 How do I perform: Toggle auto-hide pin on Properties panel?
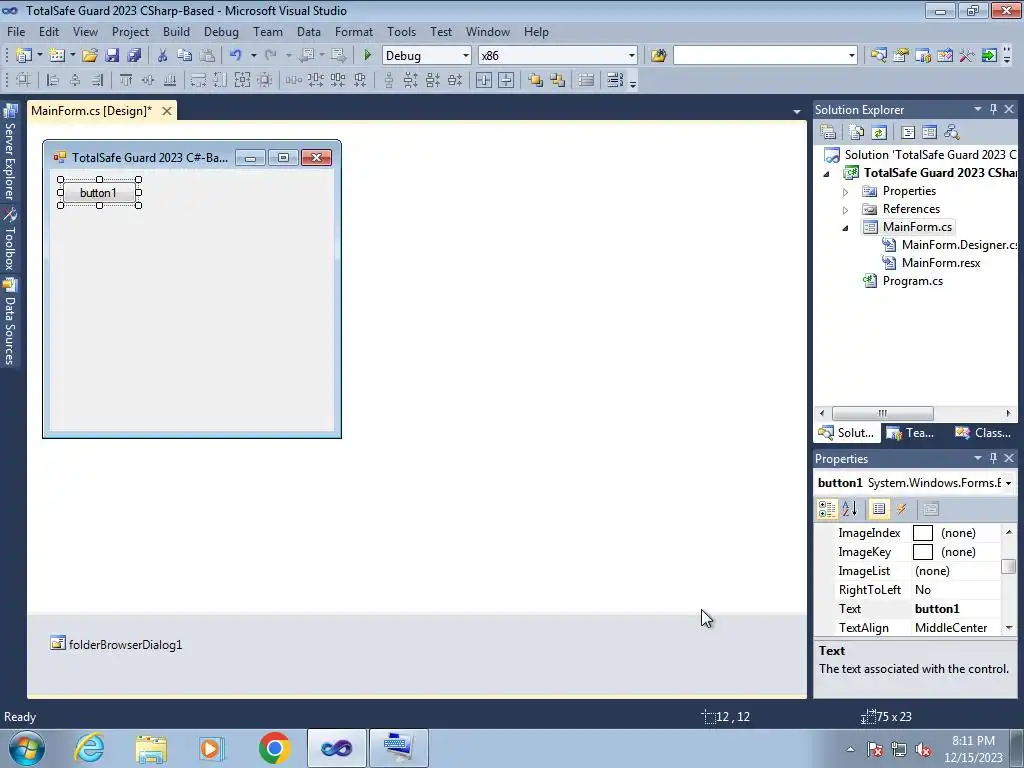pyautogui.click(x=993, y=458)
